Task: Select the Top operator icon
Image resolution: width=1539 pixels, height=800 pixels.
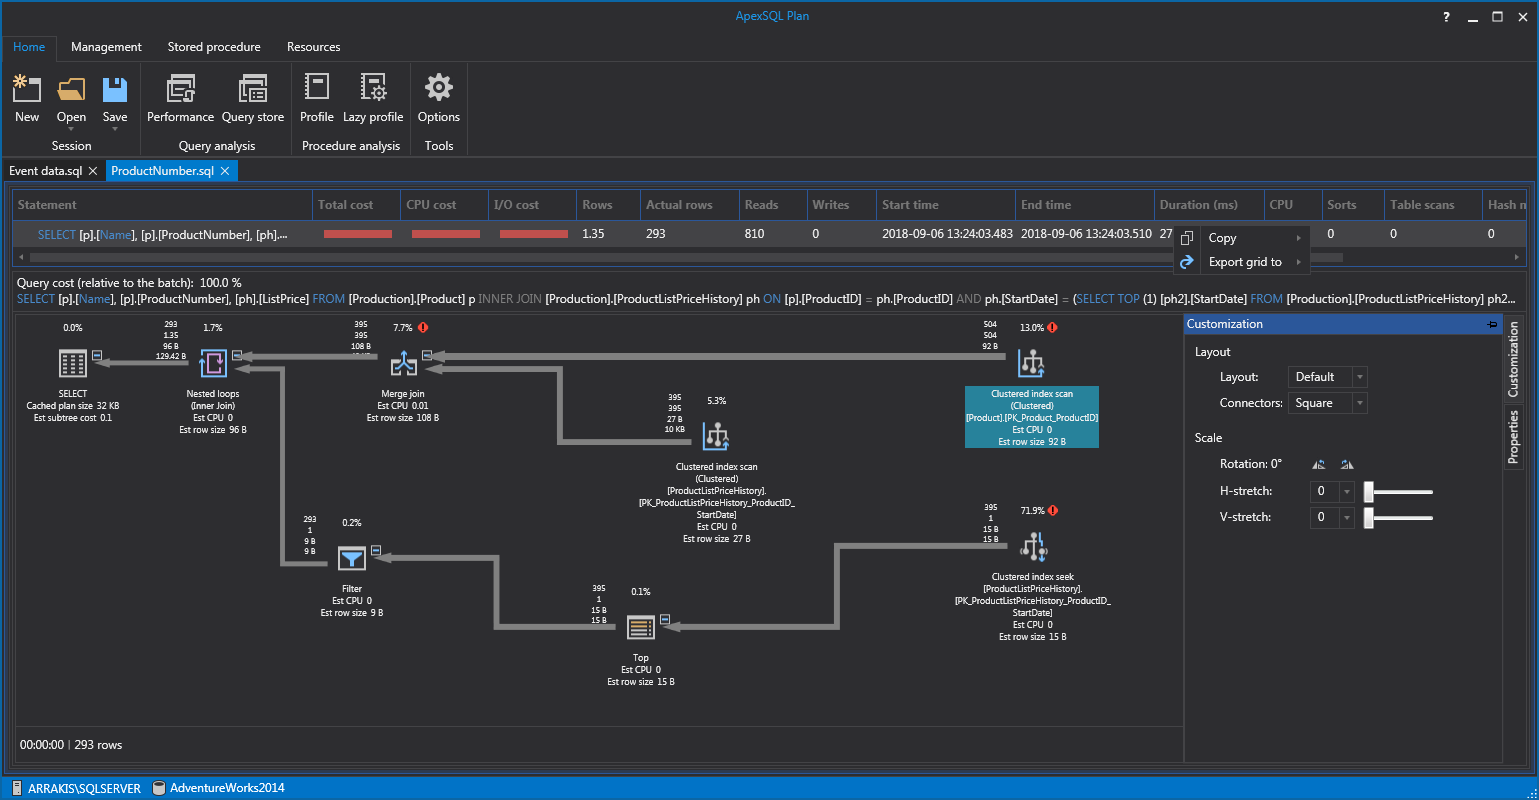Action: point(641,627)
